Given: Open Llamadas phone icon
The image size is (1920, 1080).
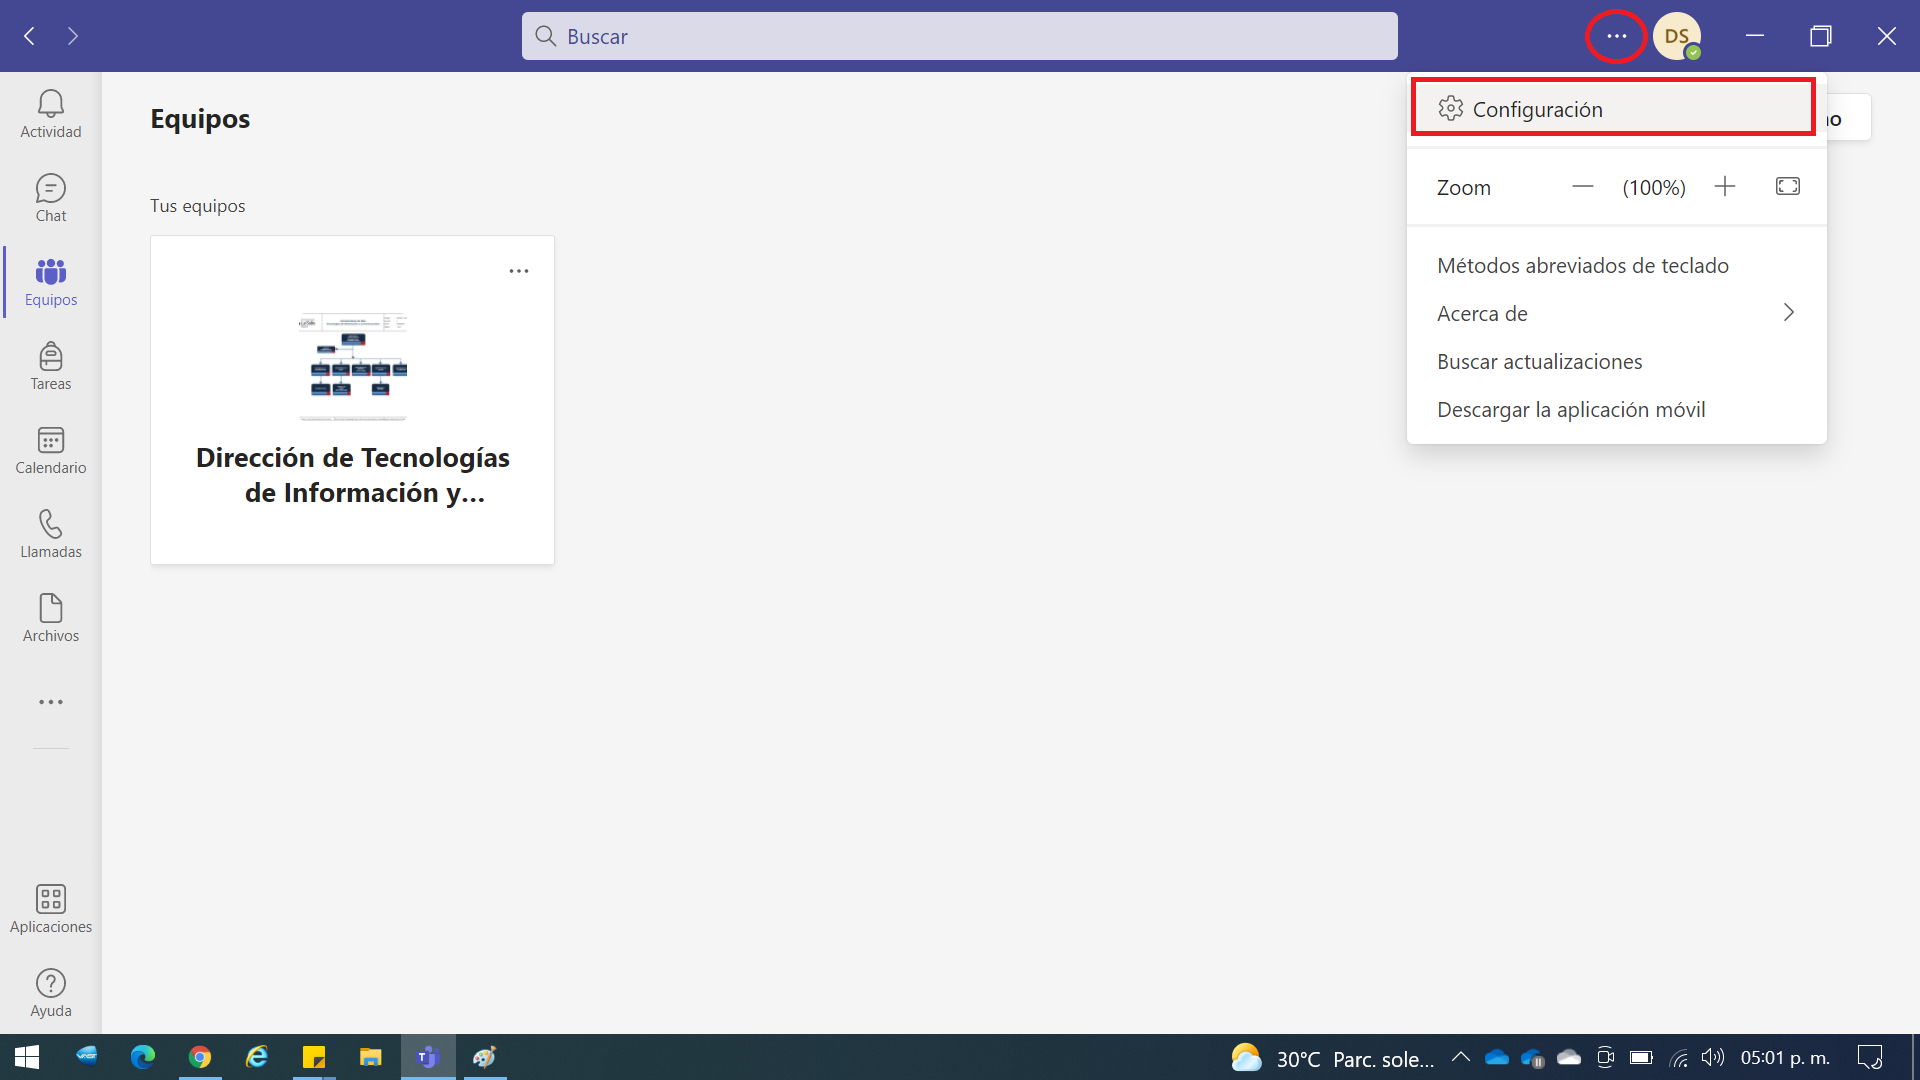Looking at the screenshot, I should tap(51, 534).
